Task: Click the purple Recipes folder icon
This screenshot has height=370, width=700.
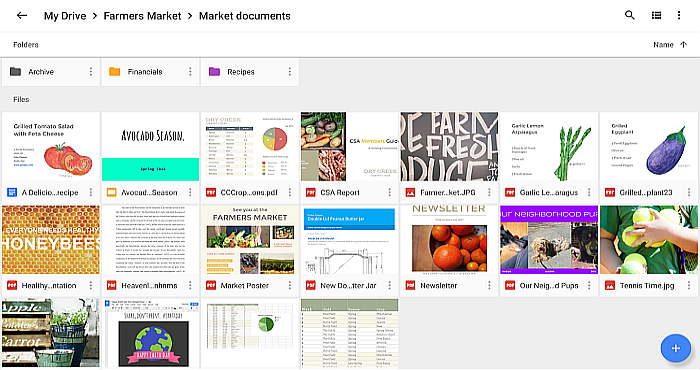Action: 214,71
